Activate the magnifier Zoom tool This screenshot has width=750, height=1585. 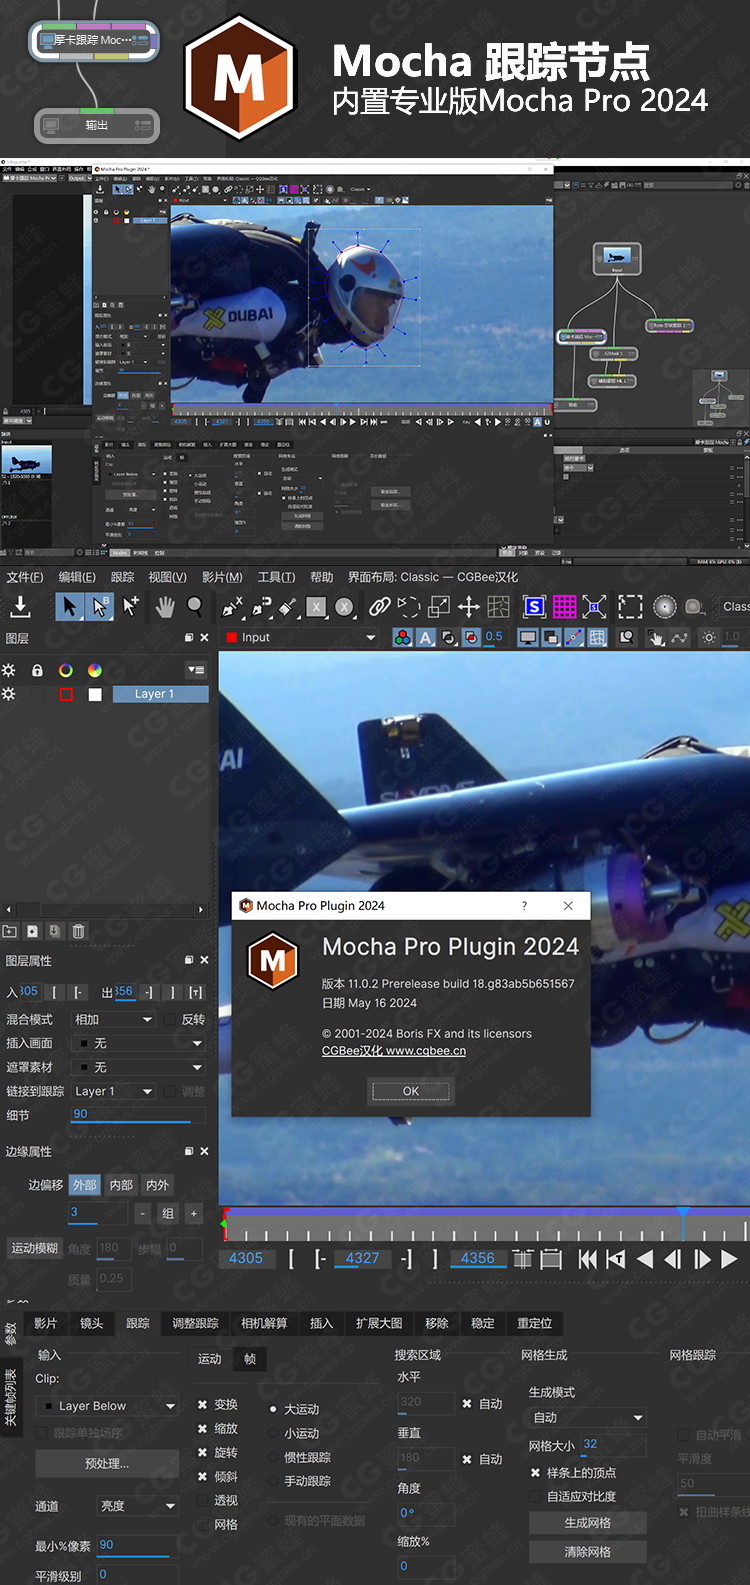(x=195, y=606)
